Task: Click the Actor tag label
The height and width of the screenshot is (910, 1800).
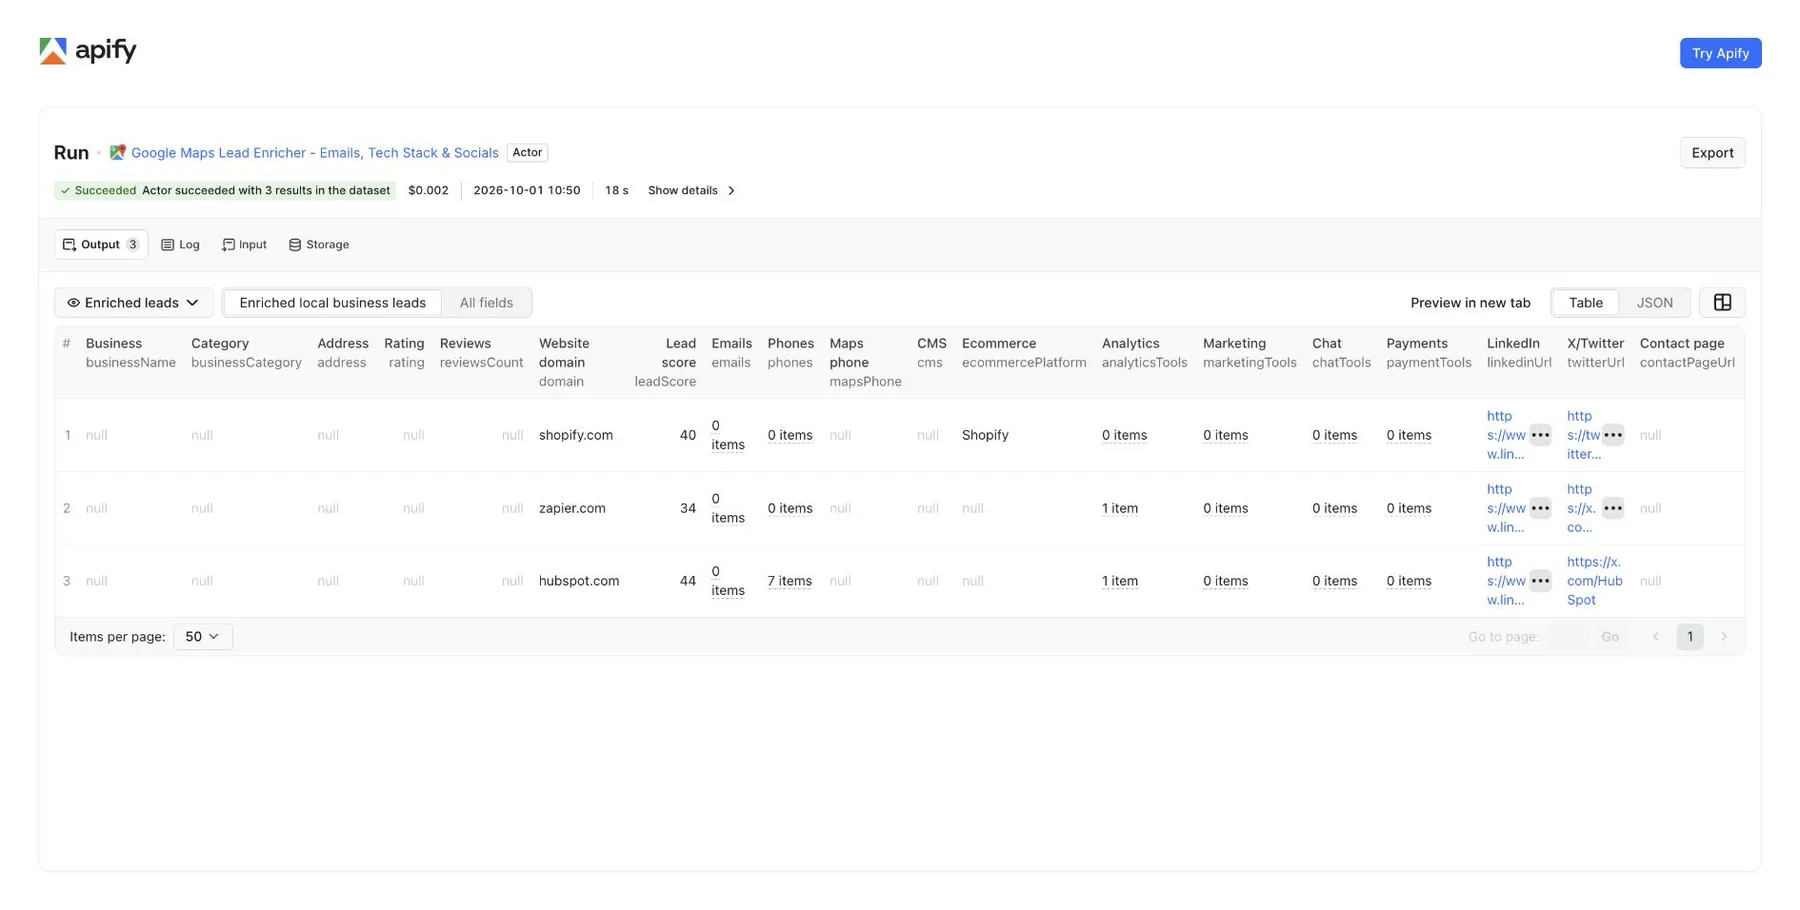Action: 527,152
